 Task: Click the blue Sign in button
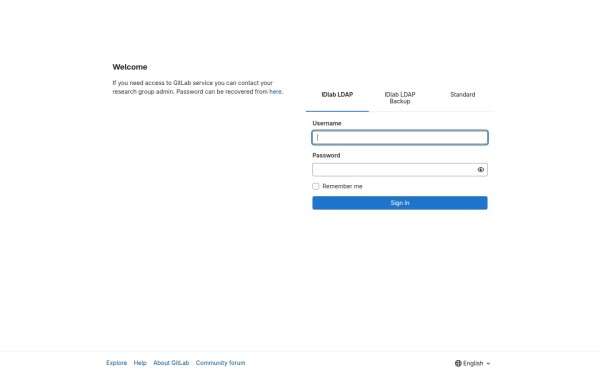pos(400,203)
